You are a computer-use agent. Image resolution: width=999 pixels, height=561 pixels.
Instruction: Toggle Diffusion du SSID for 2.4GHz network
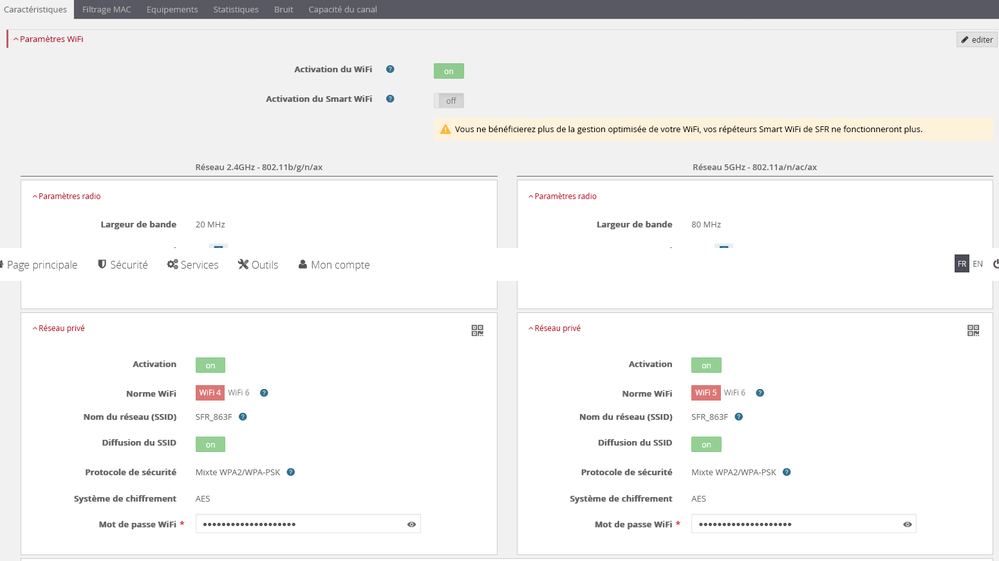(210, 444)
